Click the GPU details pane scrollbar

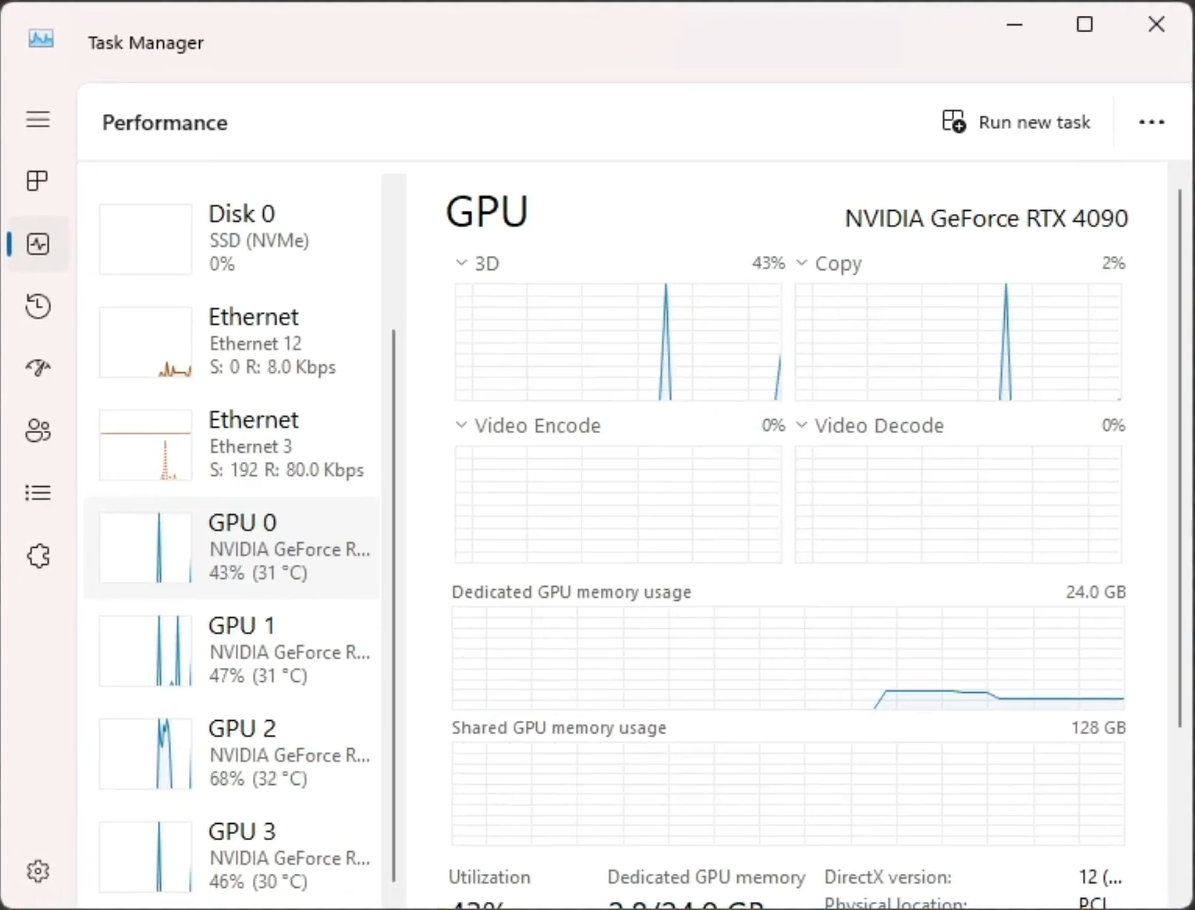[x=1181, y=457]
